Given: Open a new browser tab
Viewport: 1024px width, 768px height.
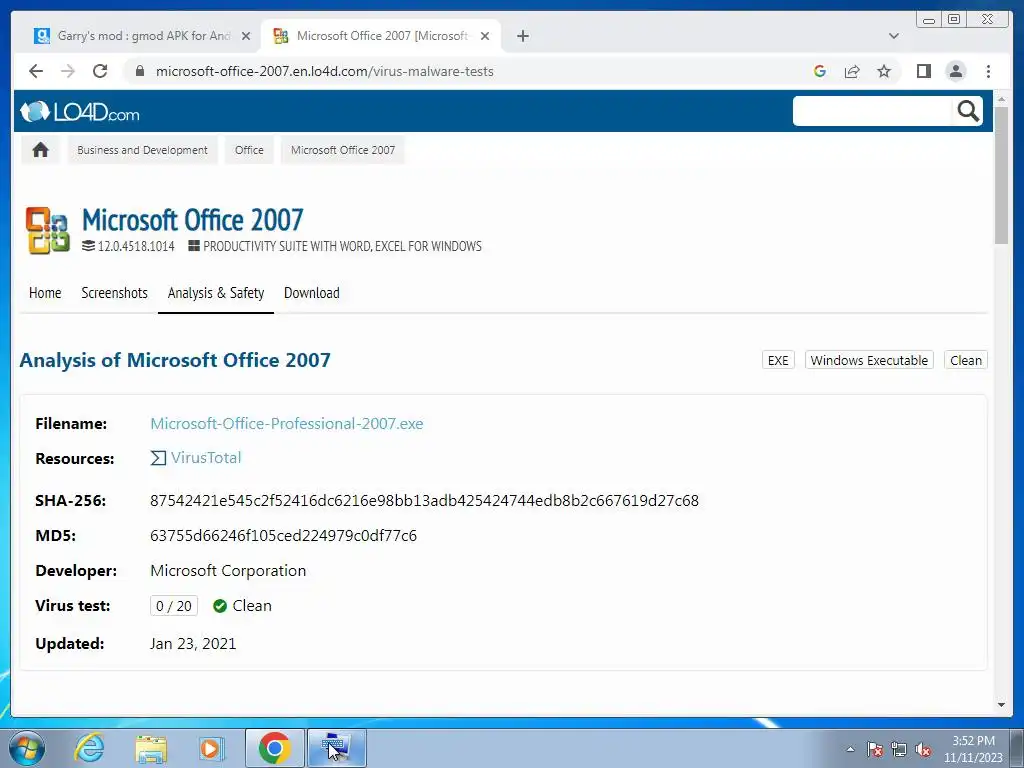Looking at the screenshot, I should point(522,36).
